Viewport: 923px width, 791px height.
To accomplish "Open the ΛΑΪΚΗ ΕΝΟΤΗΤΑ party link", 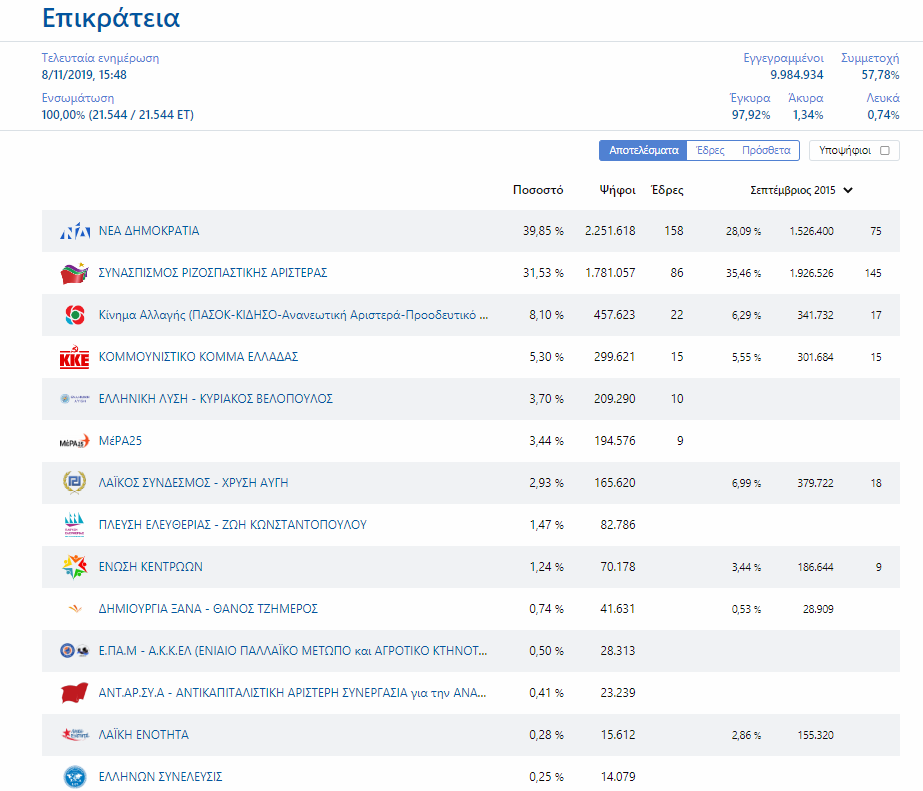I will click(x=143, y=735).
